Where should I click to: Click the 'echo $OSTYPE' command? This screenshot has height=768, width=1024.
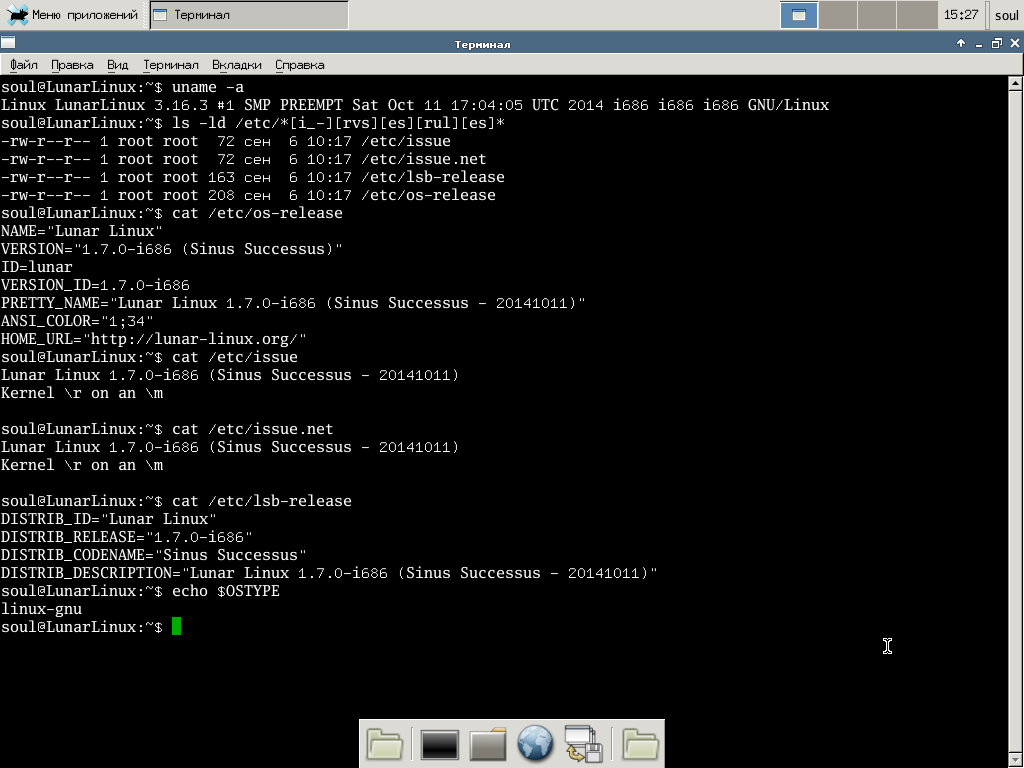pos(226,591)
